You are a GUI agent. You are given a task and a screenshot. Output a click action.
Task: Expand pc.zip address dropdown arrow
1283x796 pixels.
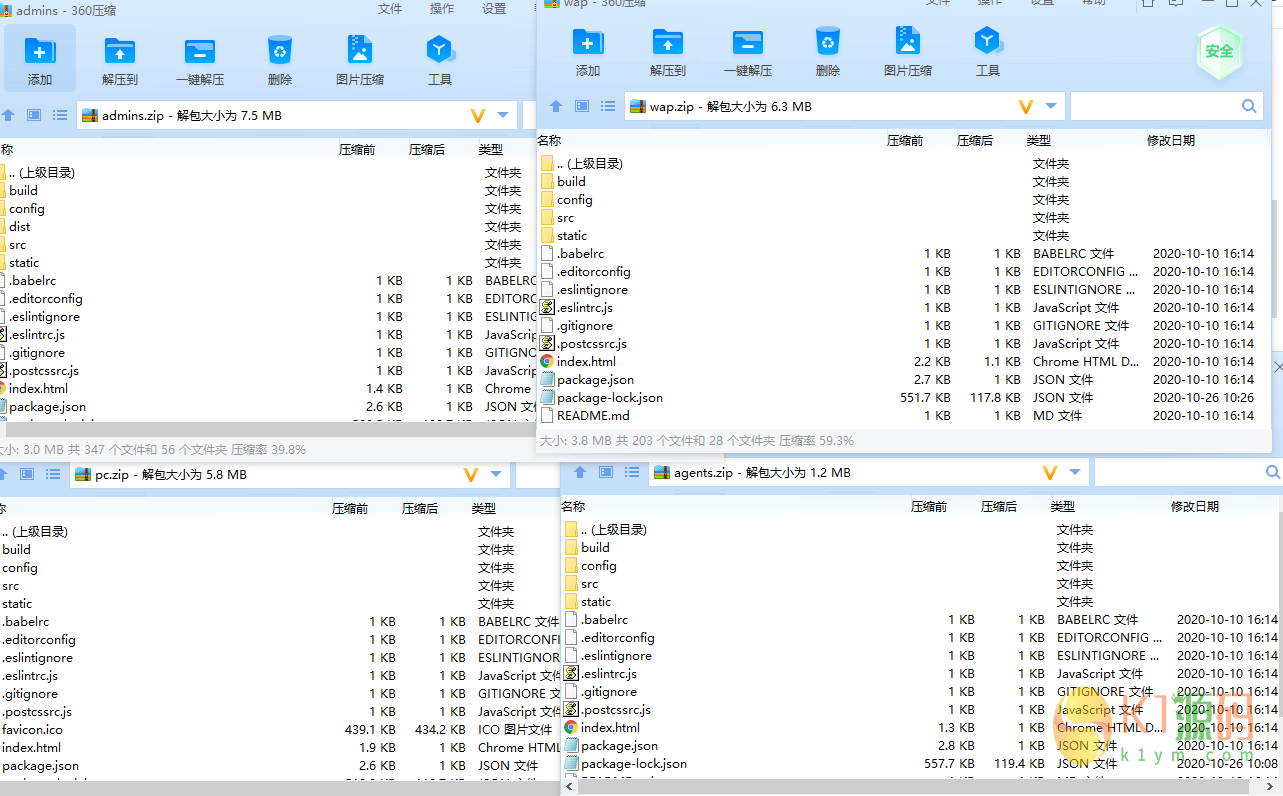coord(496,474)
